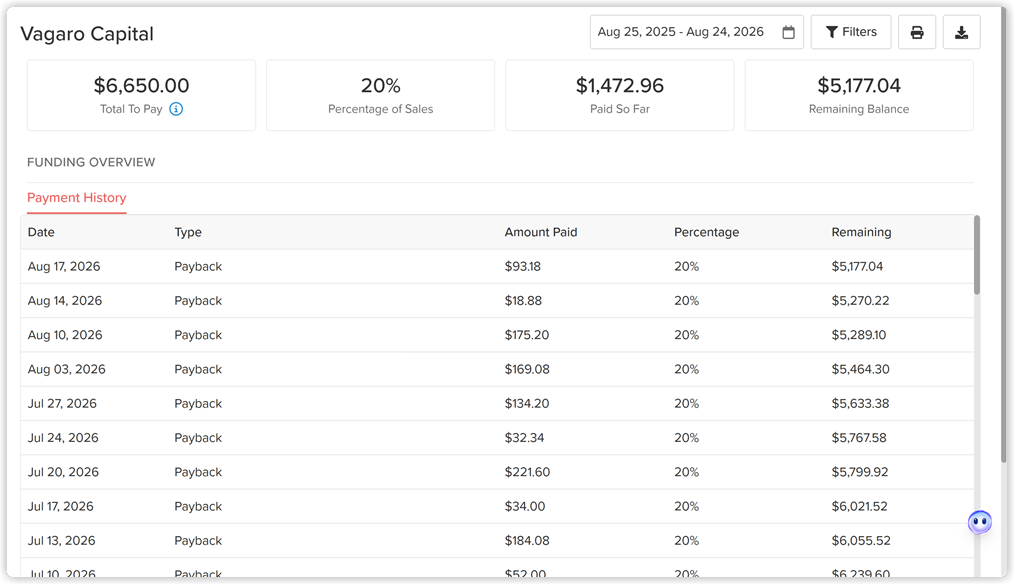Click Payback type in Aug 17 row
Screen dimensions: 1015x585
[198, 267]
